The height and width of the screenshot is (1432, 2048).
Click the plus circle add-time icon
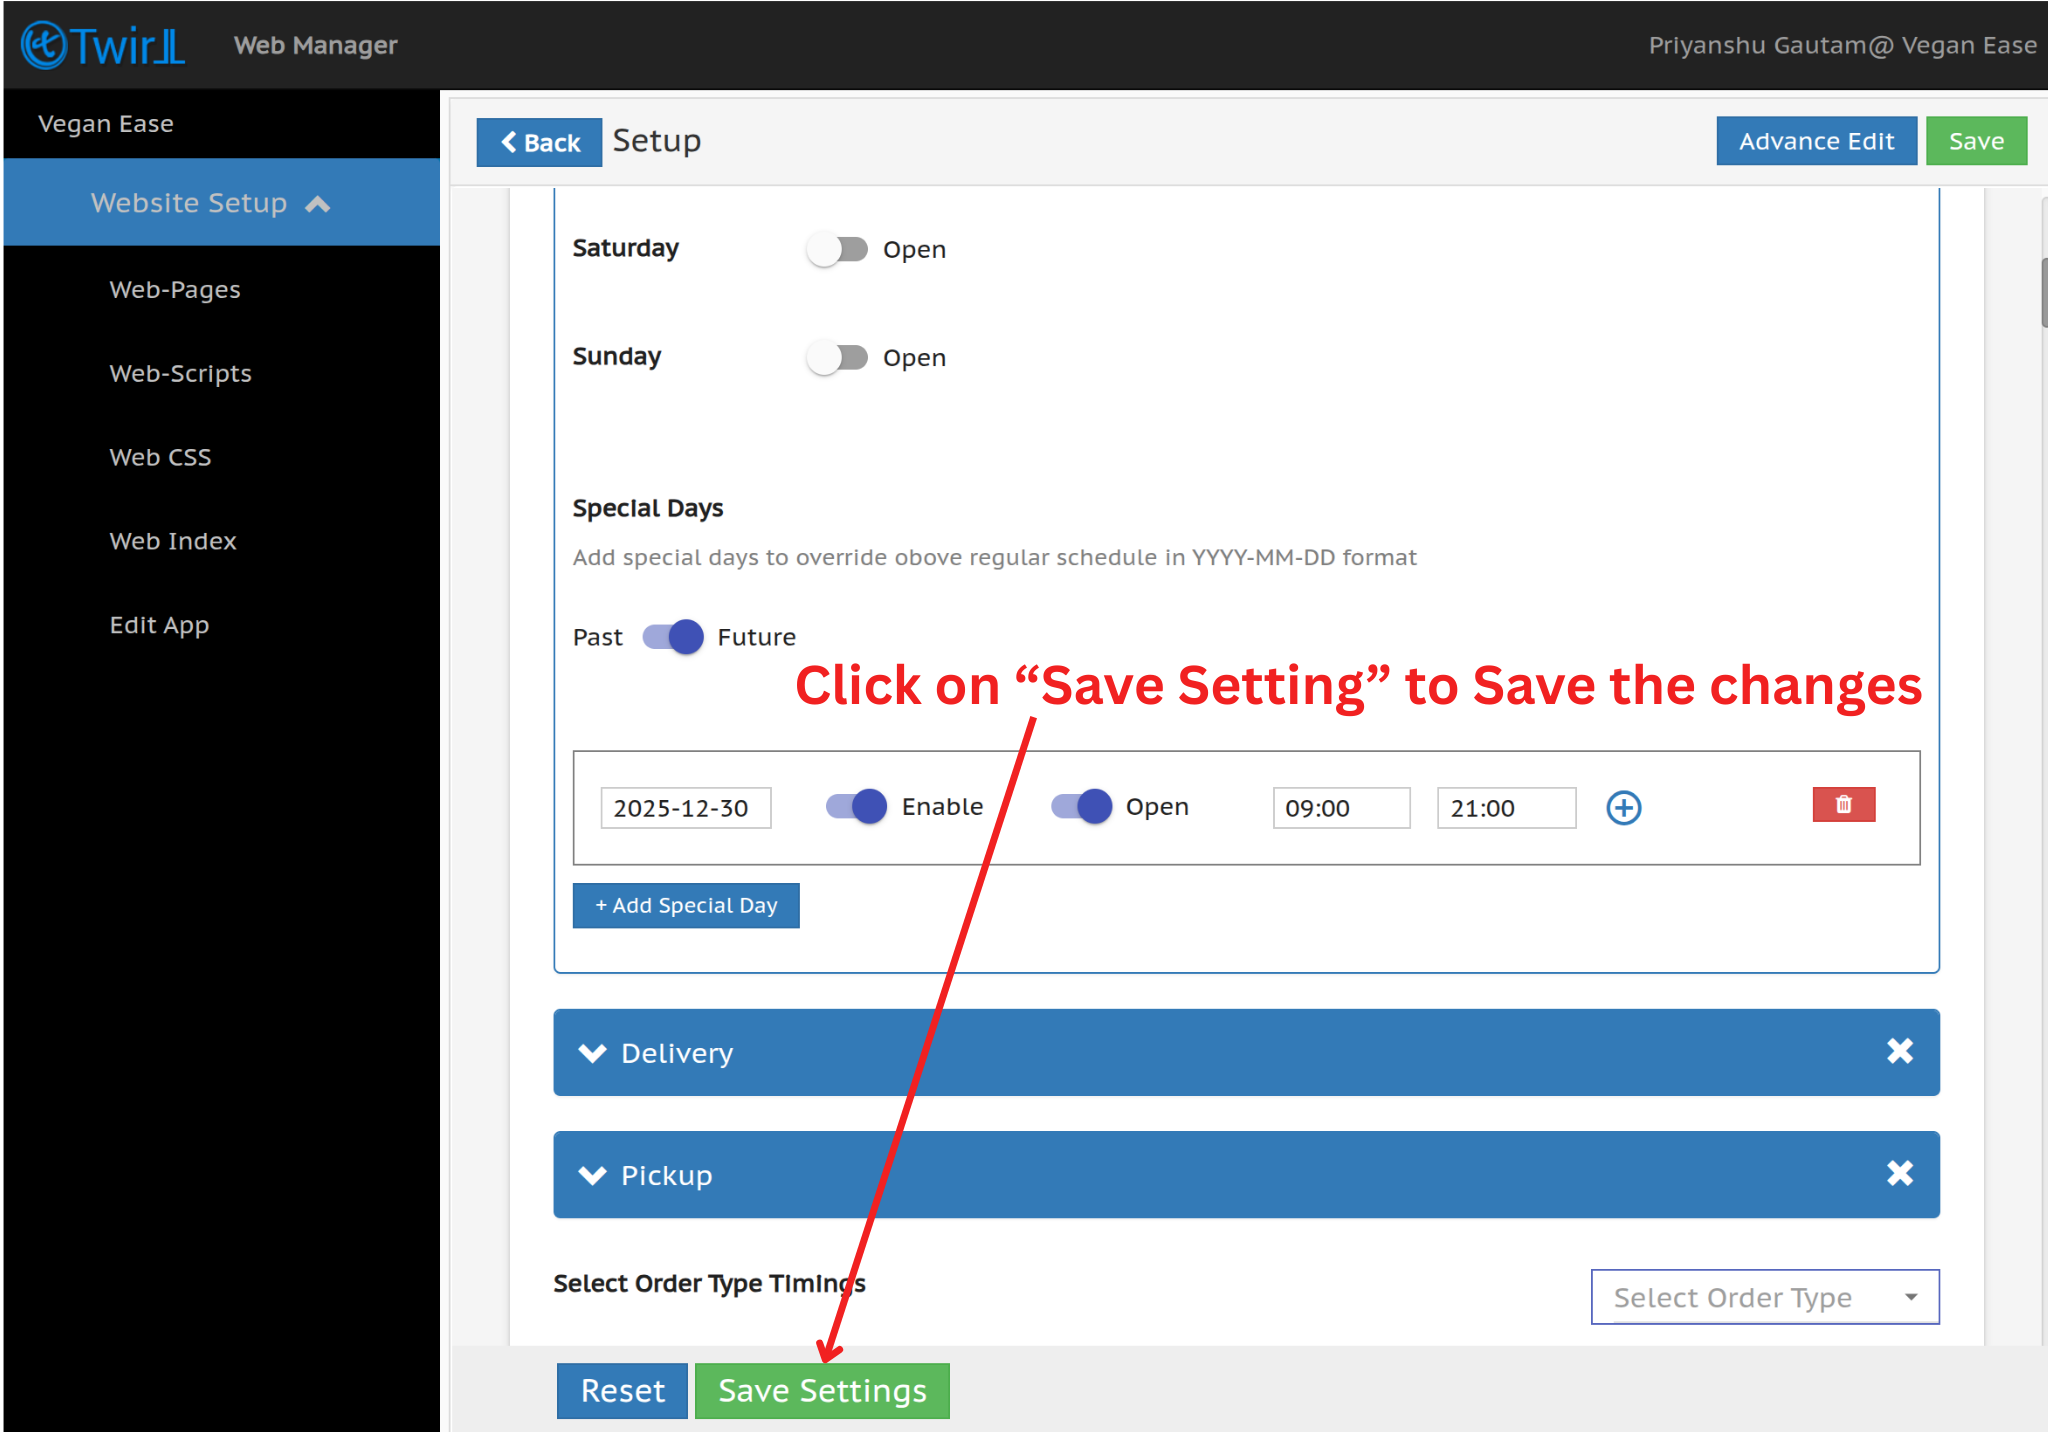(1623, 808)
